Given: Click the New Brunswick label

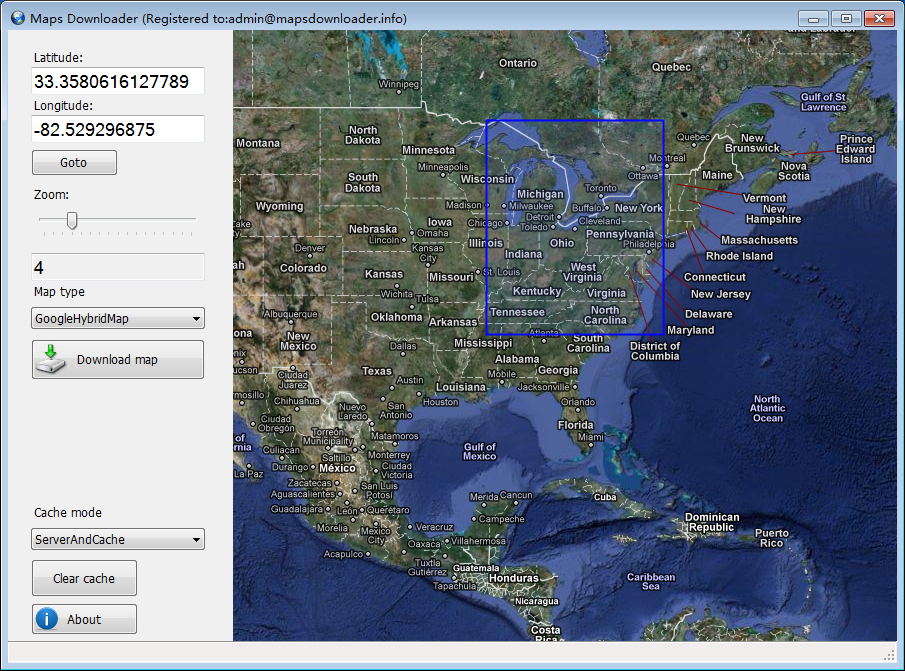Looking at the screenshot, I should pyautogui.click(x=753, y=143).
